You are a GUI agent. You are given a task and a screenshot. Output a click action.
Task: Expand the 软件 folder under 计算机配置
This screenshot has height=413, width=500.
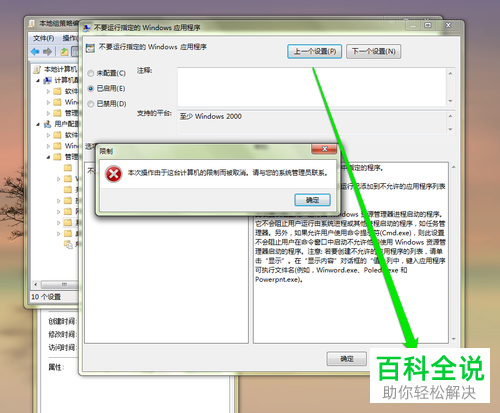click(48, 91)
